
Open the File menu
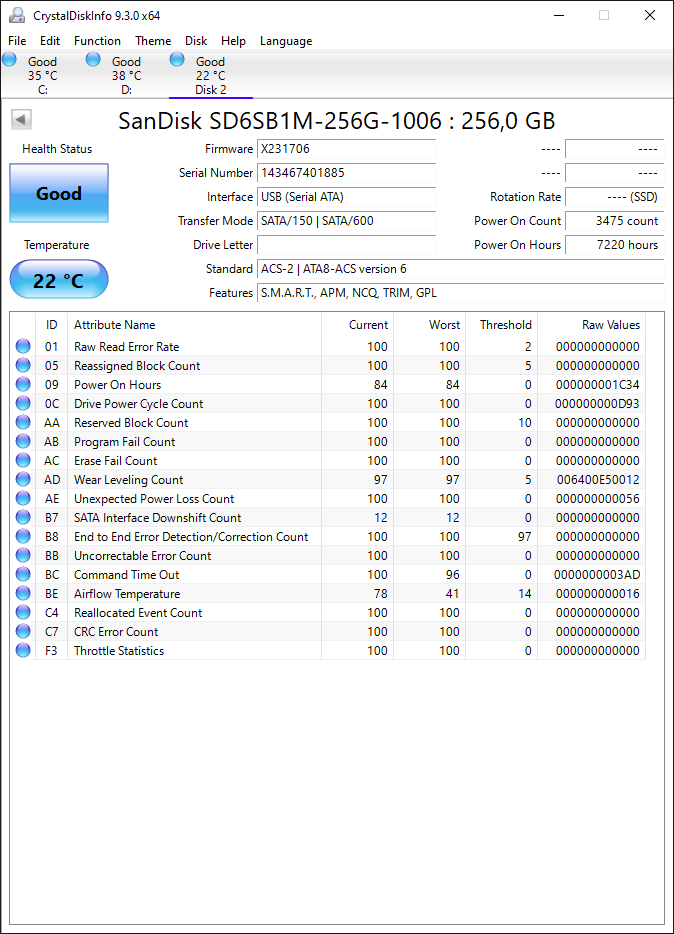pyautogui.click(x=17, y=41)
